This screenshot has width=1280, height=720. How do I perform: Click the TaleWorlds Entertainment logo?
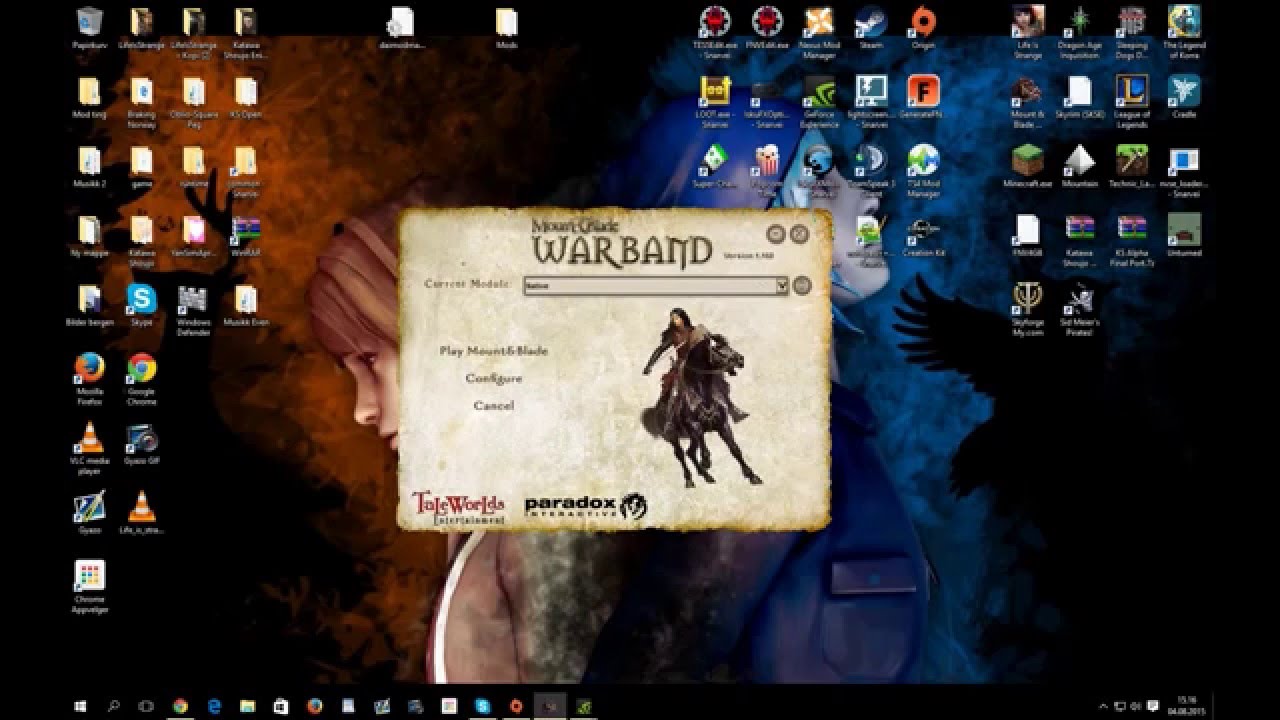point(459,509)
